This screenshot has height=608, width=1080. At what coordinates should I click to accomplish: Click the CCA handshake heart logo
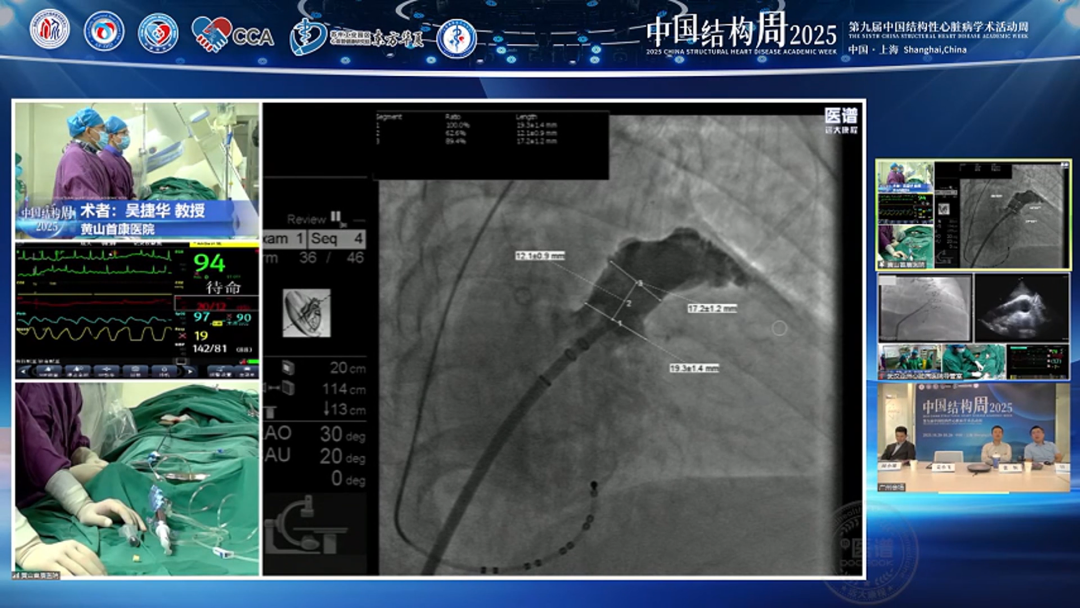(x=232, y=35)
